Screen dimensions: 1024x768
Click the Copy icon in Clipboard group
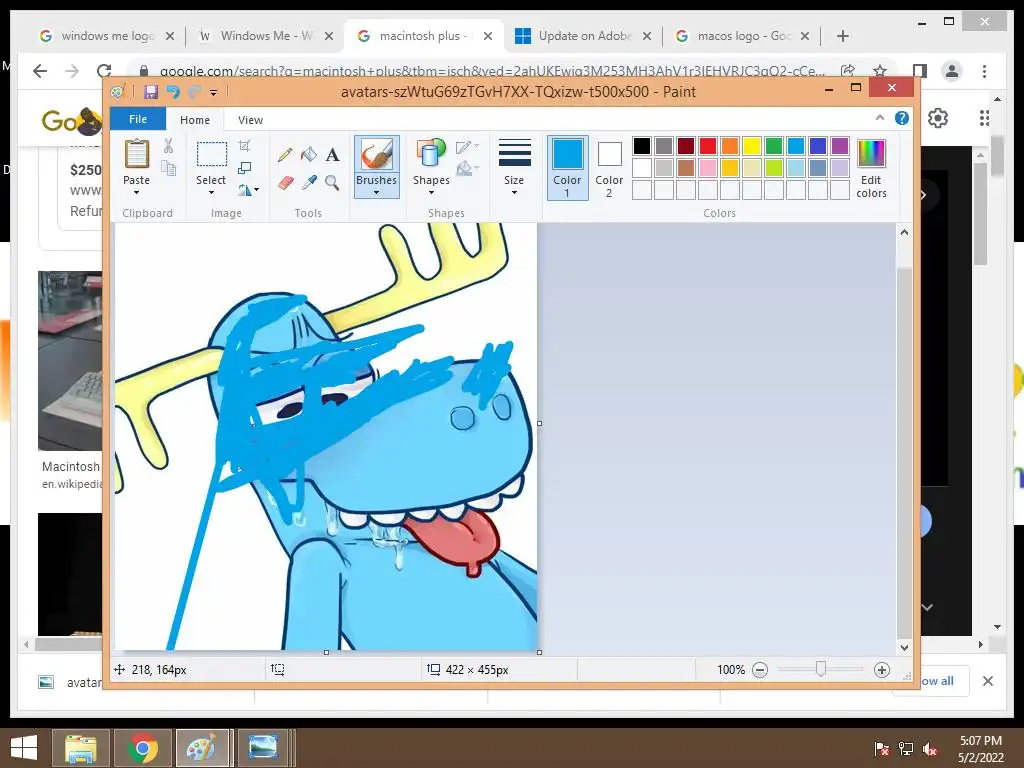(x=168, y=168)
